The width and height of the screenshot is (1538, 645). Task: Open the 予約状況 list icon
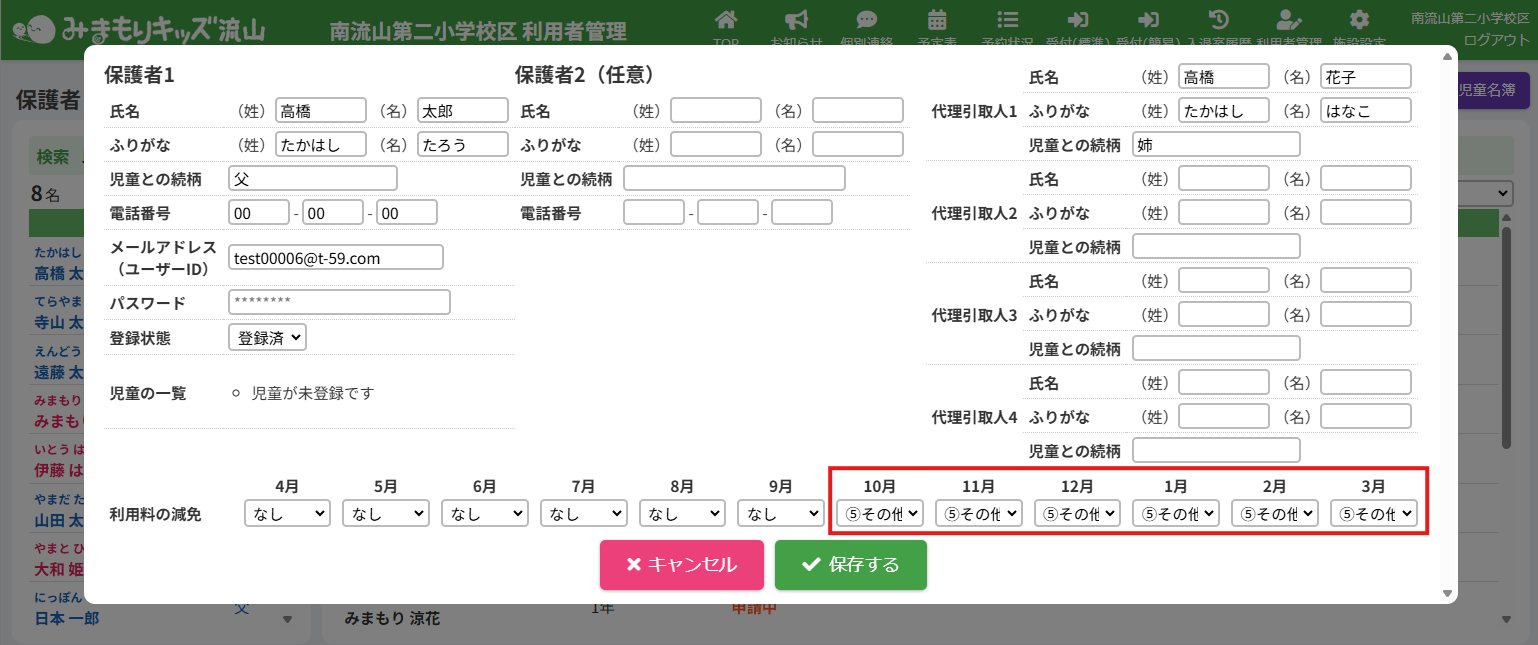coord(1008,20)
